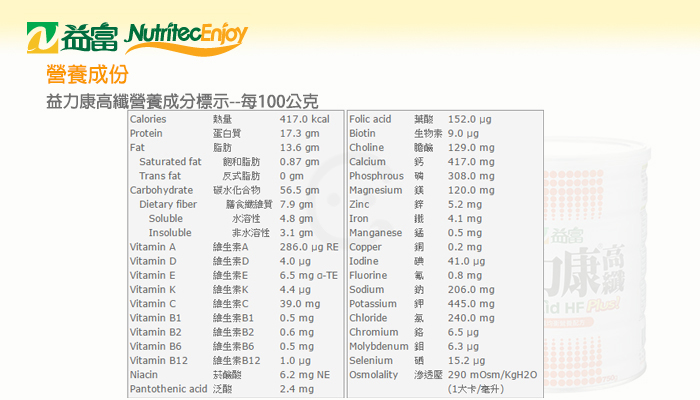Click the Fluorine label
The image size is (700, 400).
pos(368,275)
